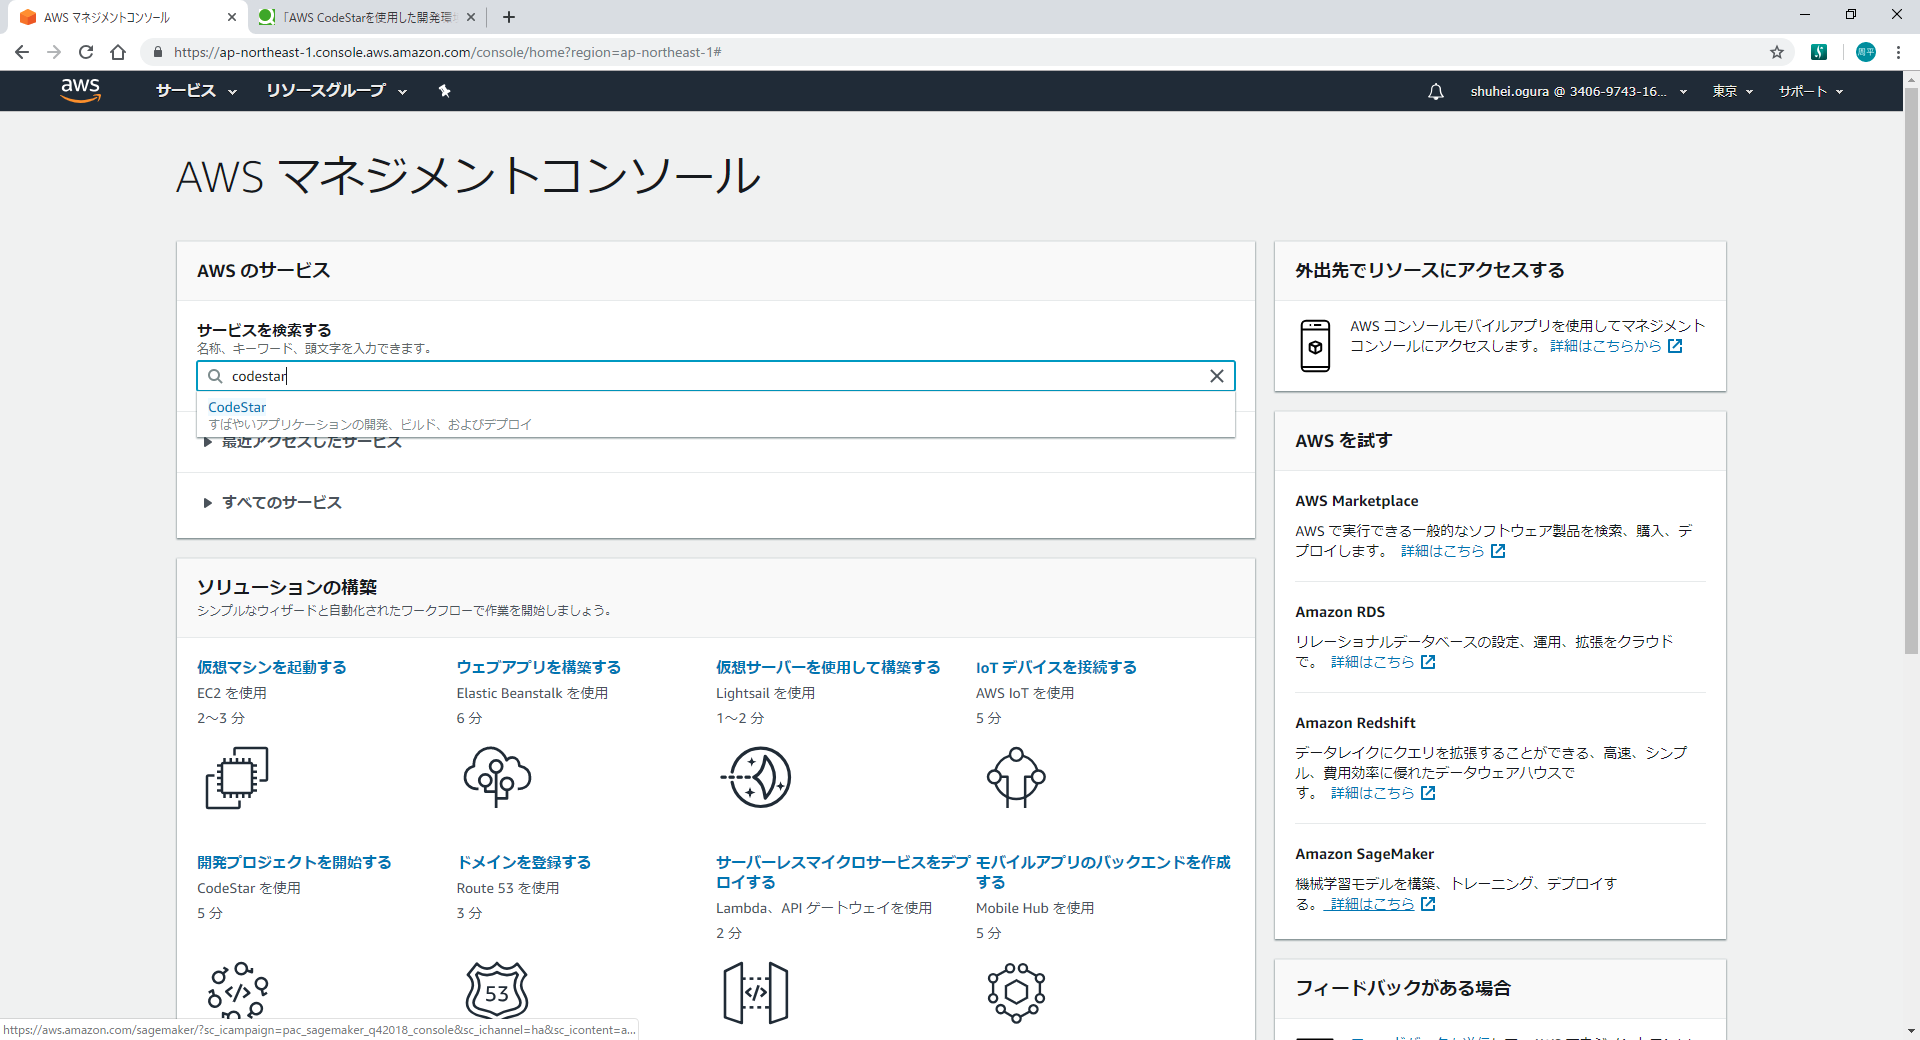Switch to the AWS CodeStar article tab
Viewport: 1920px width, 1040px height.
360,17
